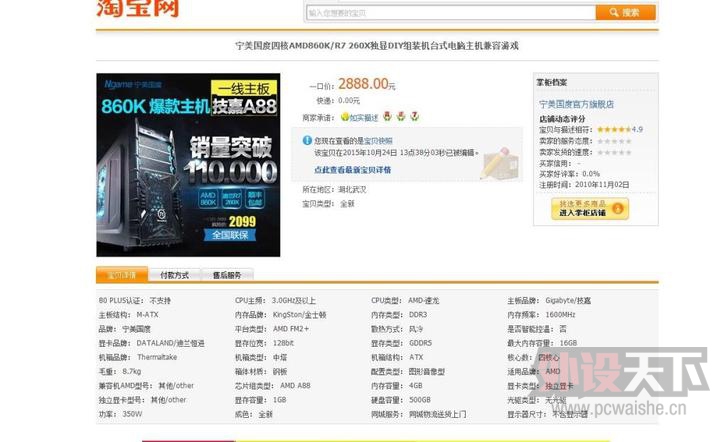Click spec value 3.0GHz及以上

[x=293, y=300]
